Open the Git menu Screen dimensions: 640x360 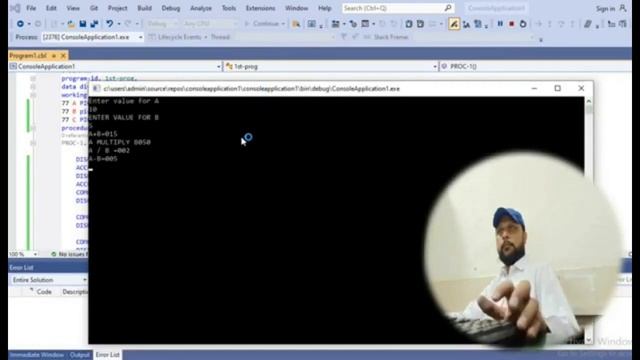point(94,8)
